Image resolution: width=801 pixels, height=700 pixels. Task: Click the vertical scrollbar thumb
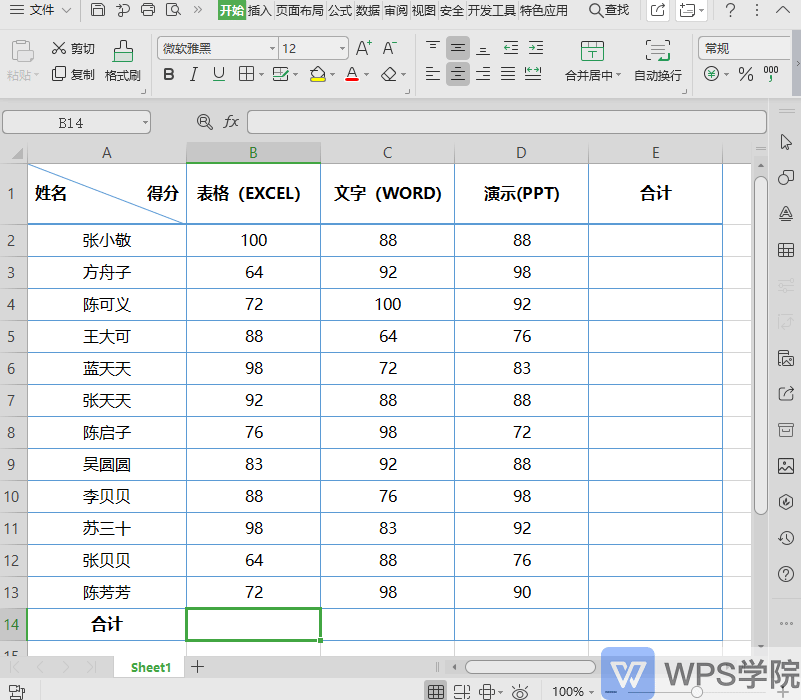pyautogui.click(x=761, y=345)
